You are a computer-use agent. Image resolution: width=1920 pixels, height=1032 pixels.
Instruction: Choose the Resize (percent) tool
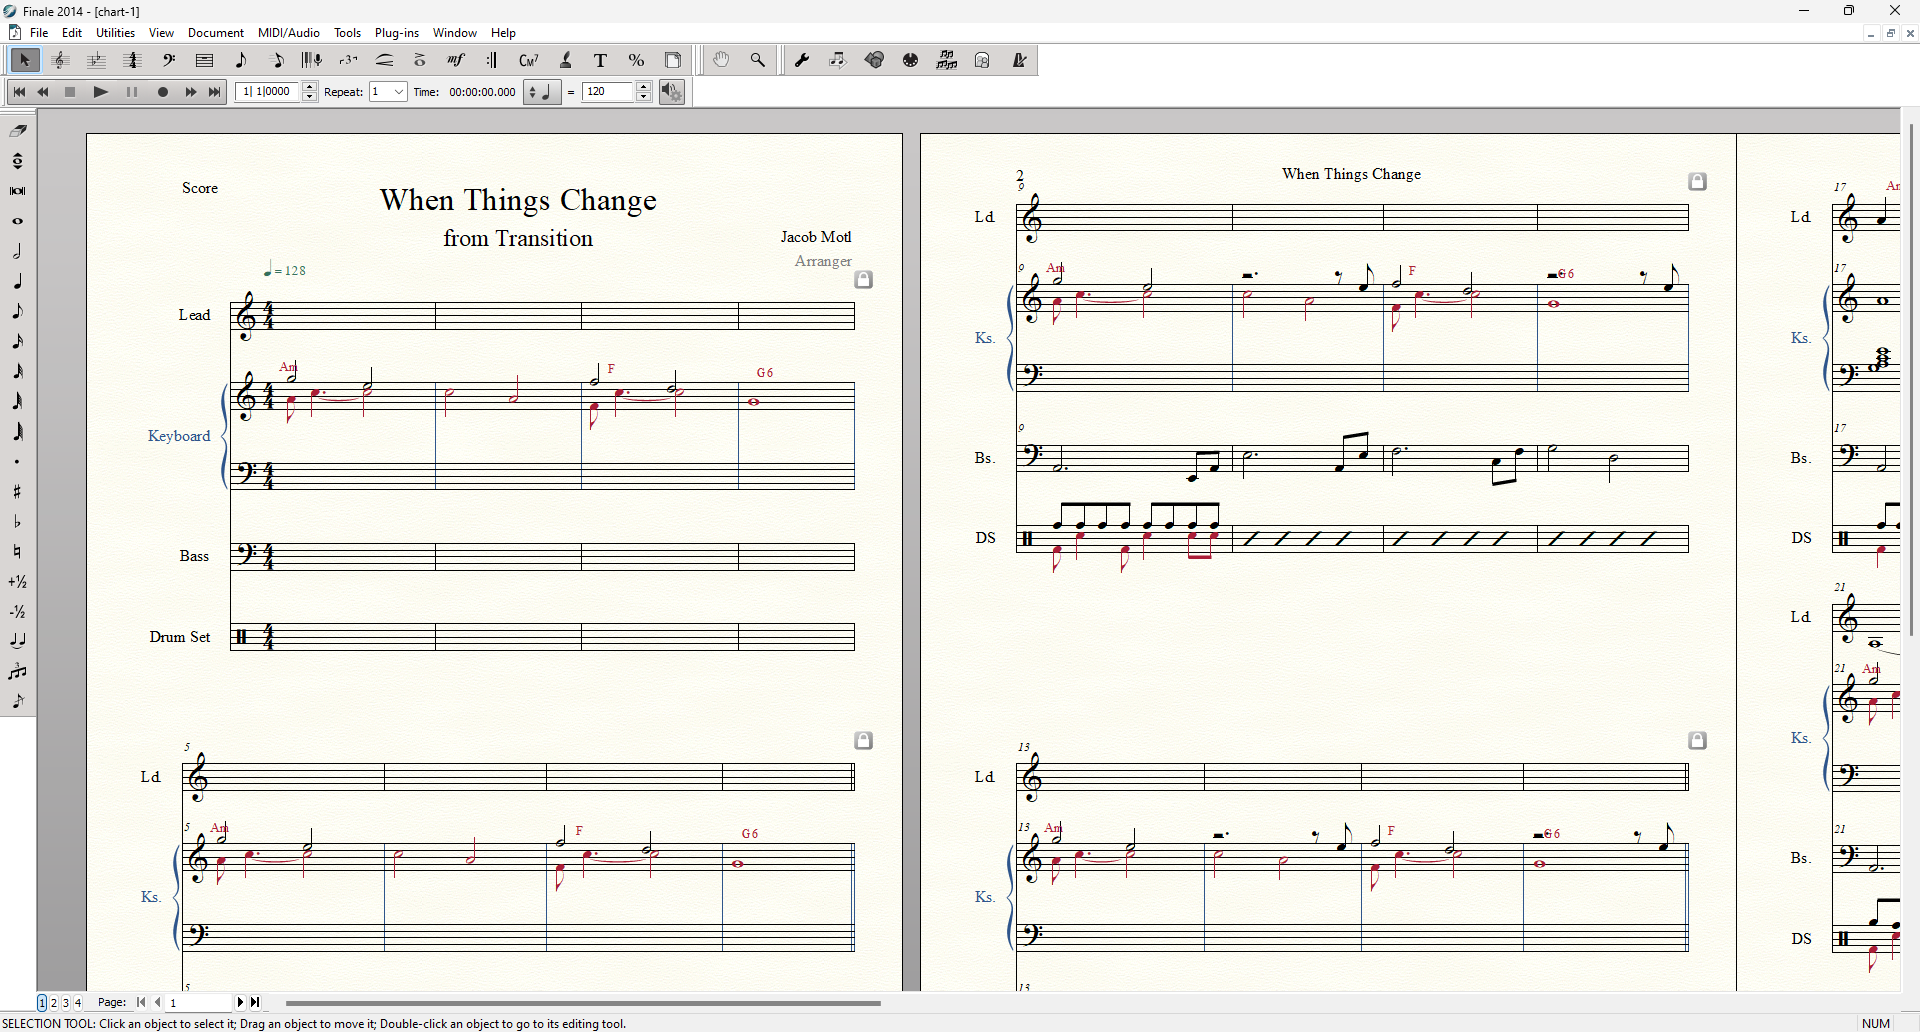636,61
